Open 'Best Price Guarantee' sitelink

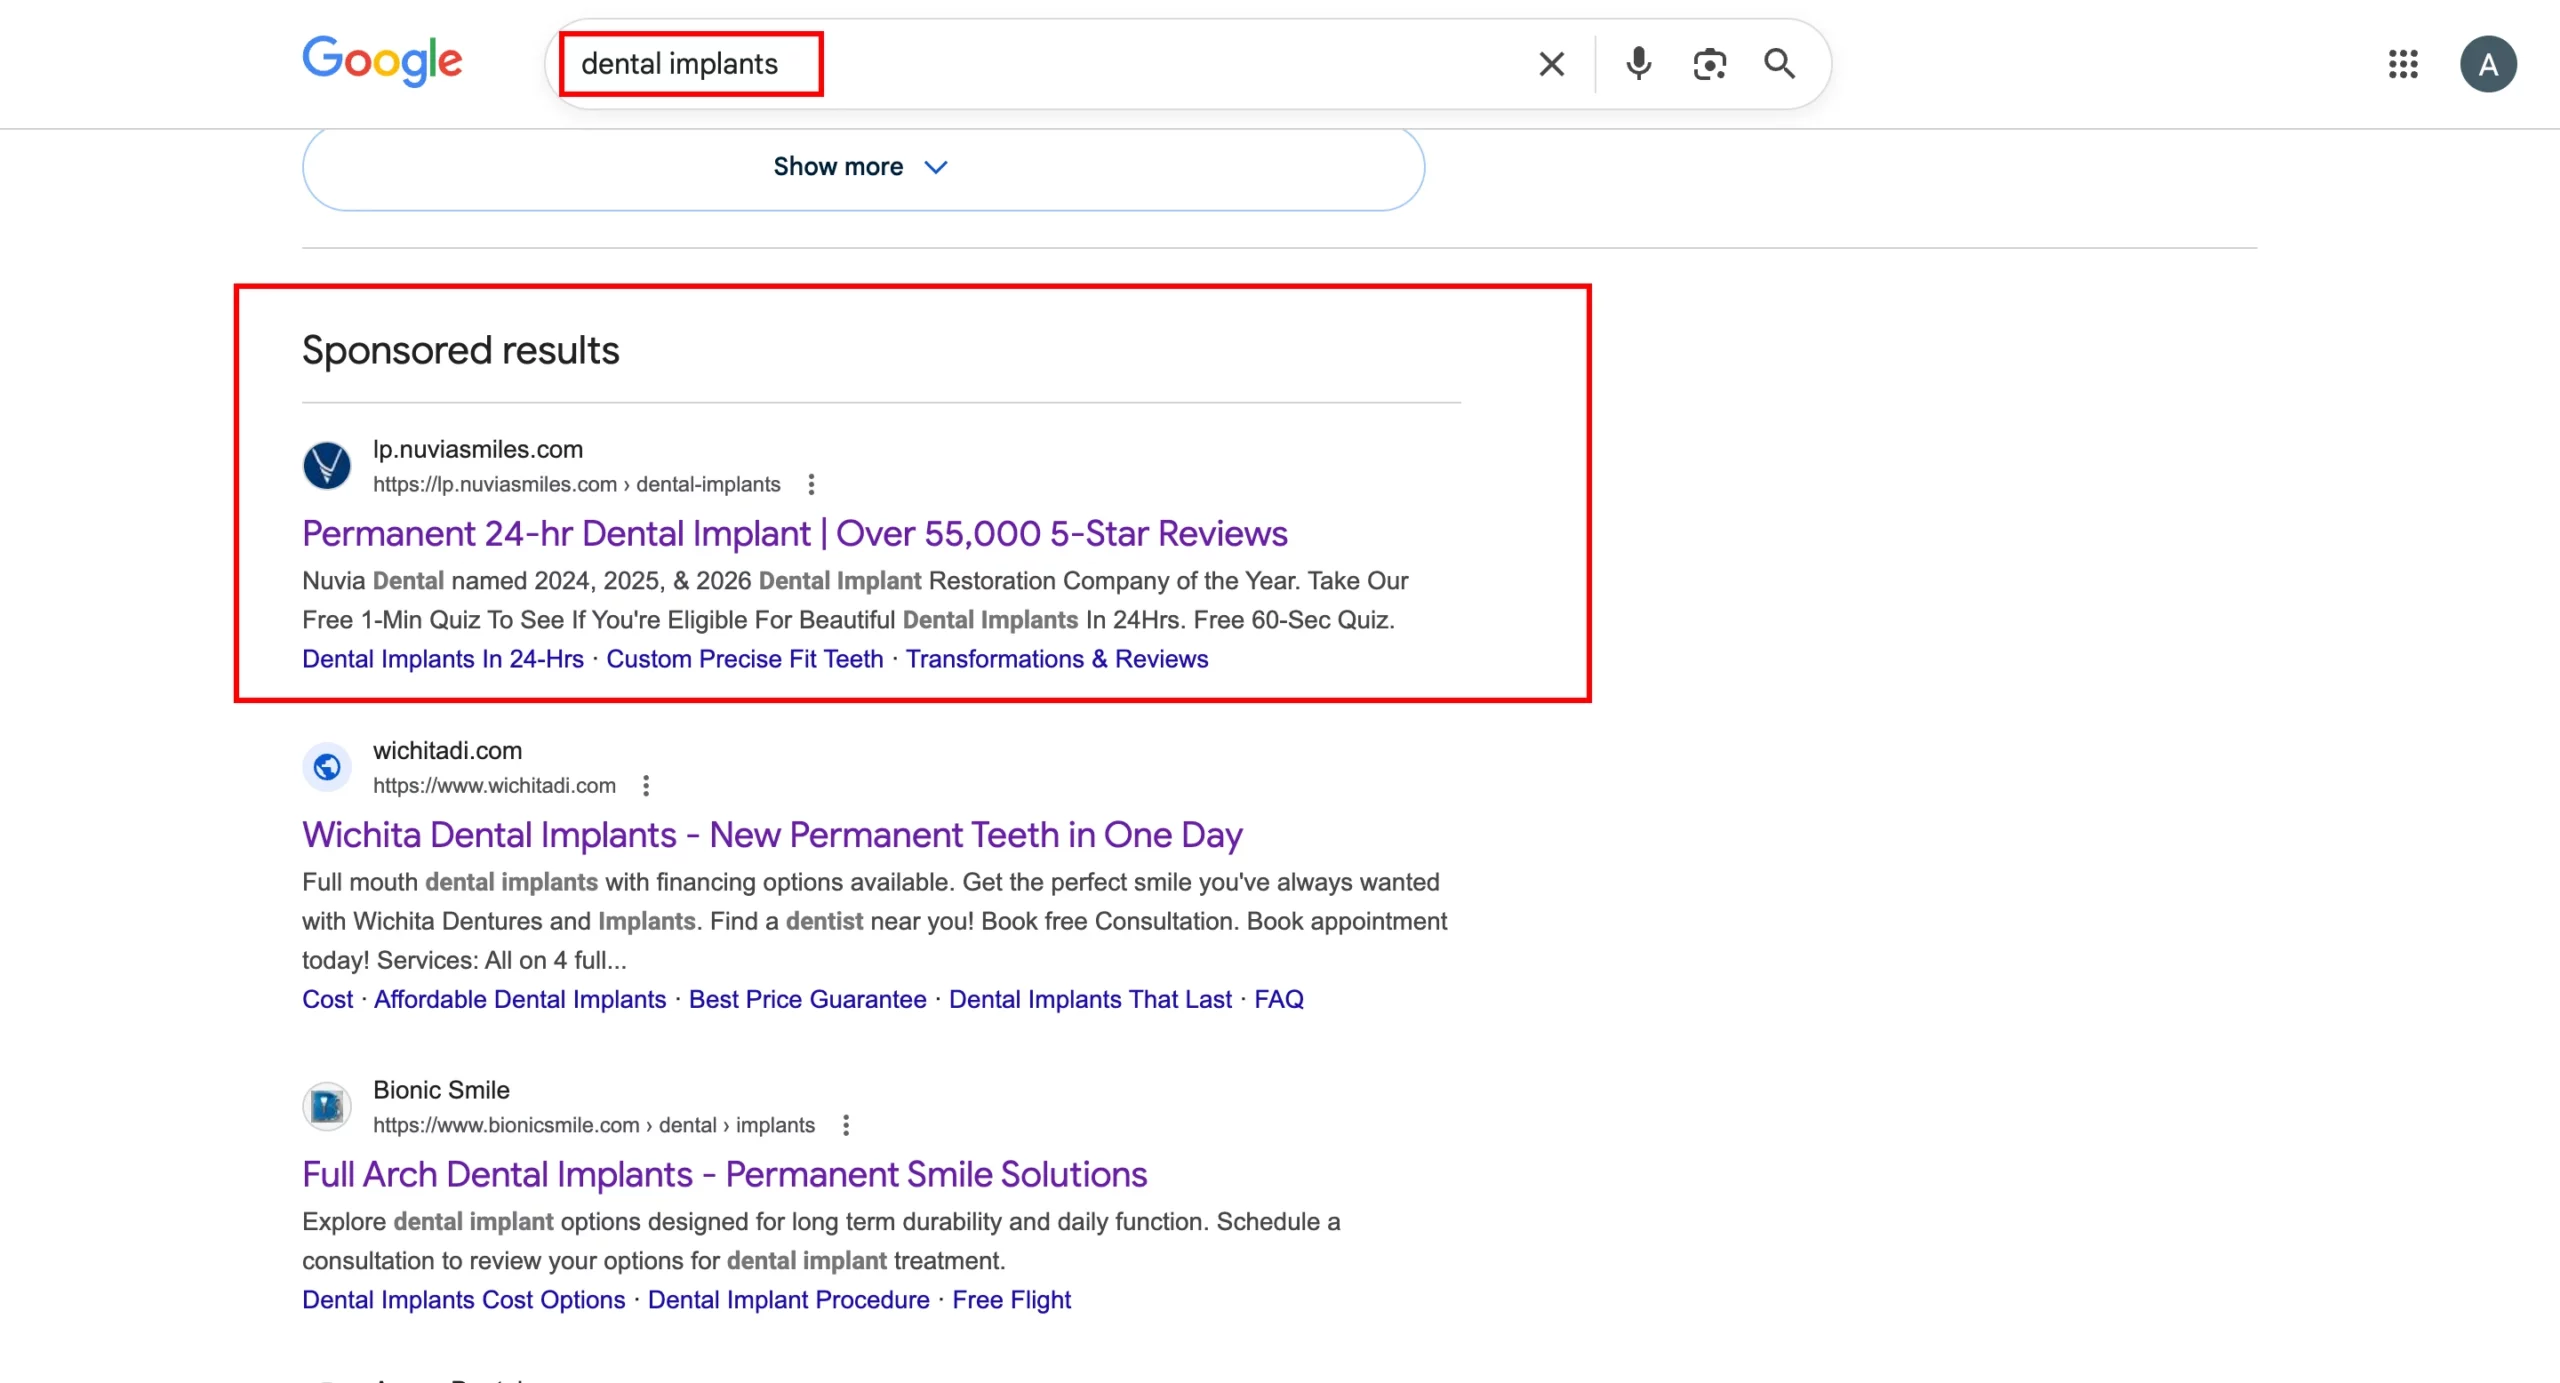tap(807, 999)
